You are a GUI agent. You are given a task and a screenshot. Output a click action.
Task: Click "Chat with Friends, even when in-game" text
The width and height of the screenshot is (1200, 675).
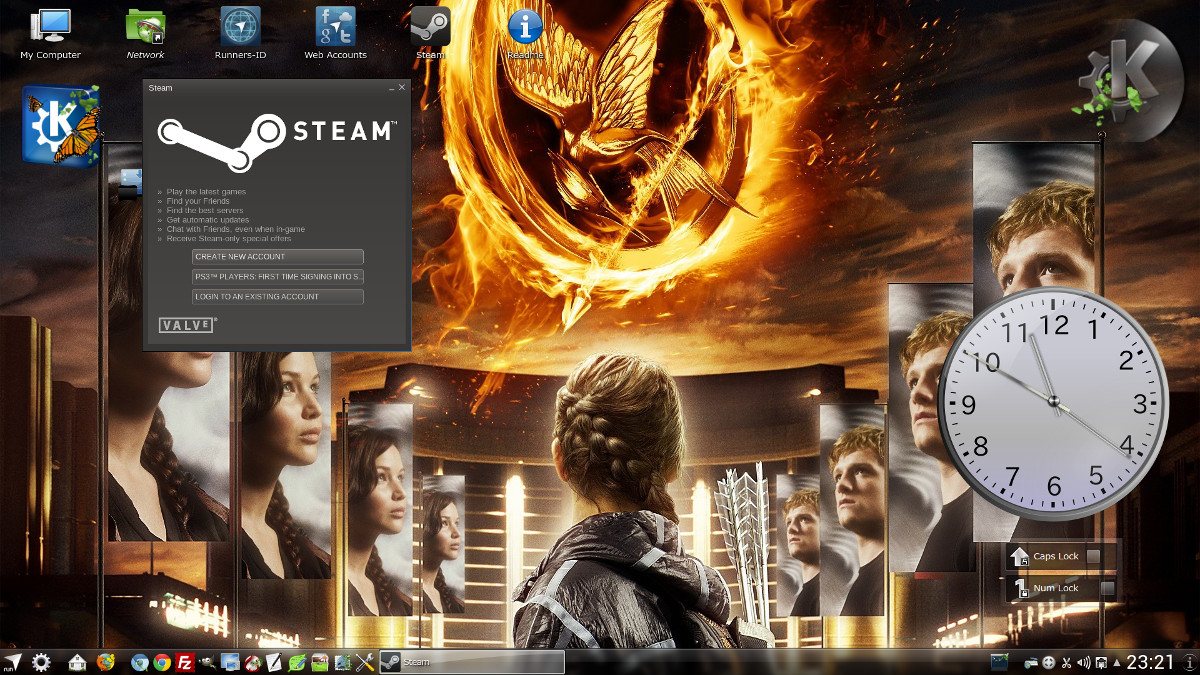point(236,229)
